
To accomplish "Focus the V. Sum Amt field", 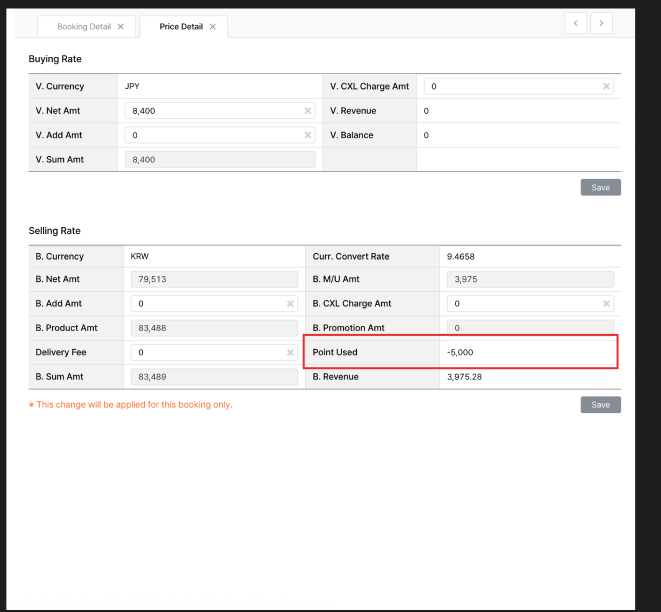I will click(220, 160).
